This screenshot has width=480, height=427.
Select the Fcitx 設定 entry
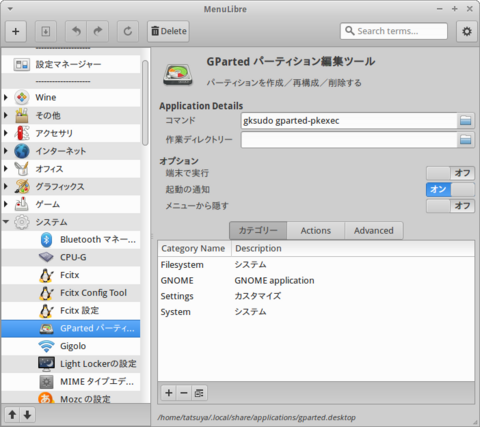click(71, 310)
